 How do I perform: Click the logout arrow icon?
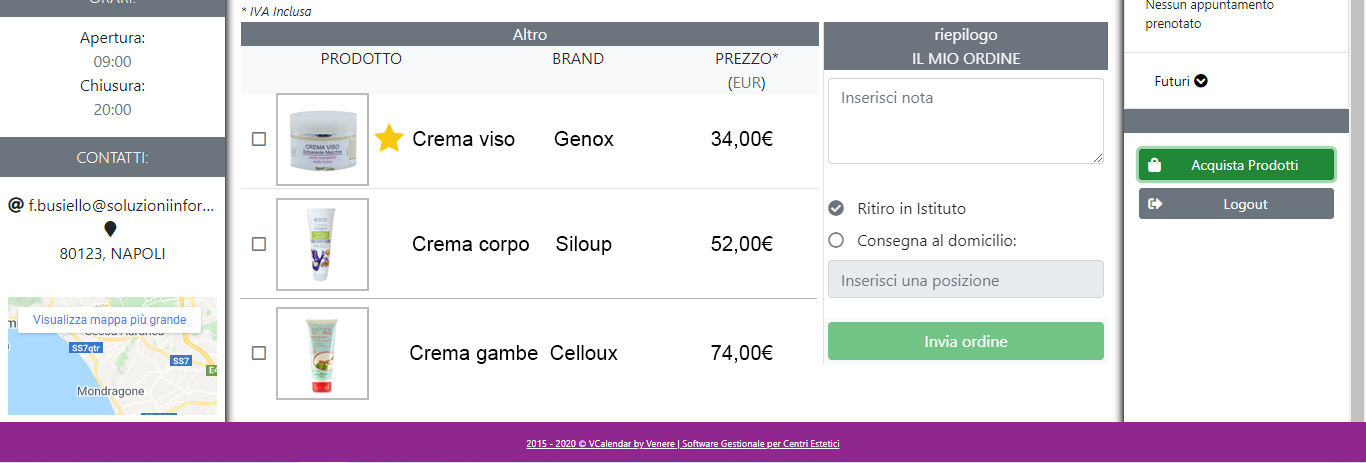pos(1155,204)
